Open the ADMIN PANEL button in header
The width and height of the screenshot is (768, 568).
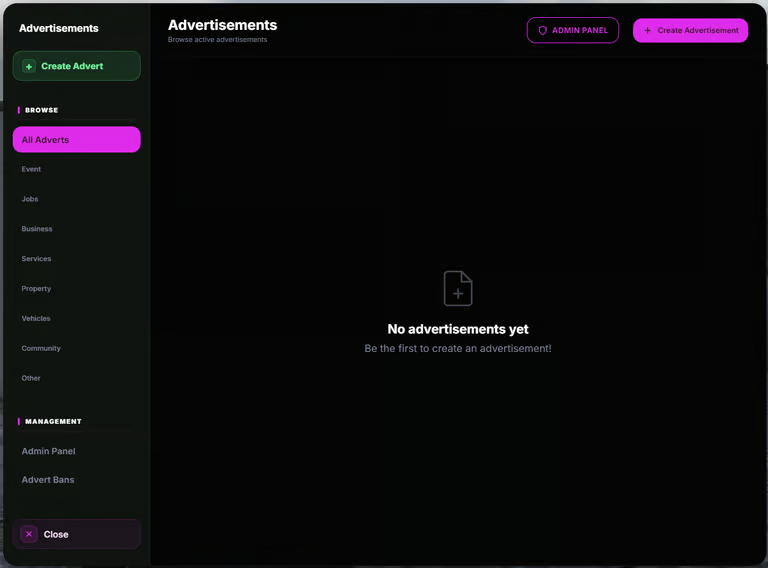(x=573, y=30)
